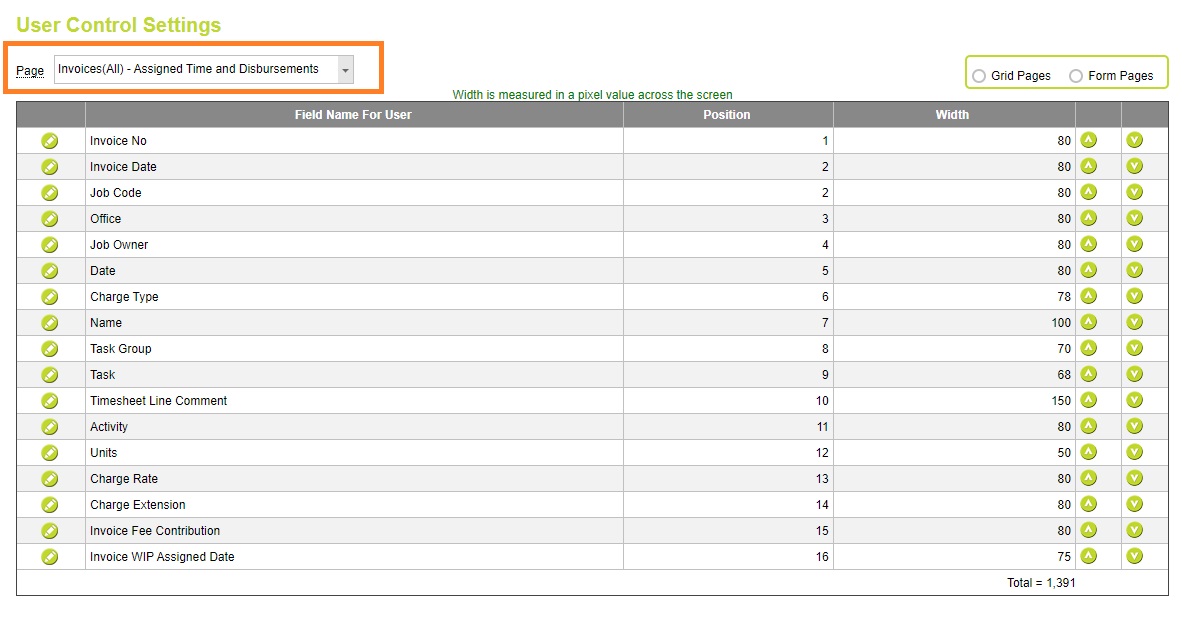Click the underlined Page label
The height and width of the screenshot is (618, 1189).
(x=30, y=70)
